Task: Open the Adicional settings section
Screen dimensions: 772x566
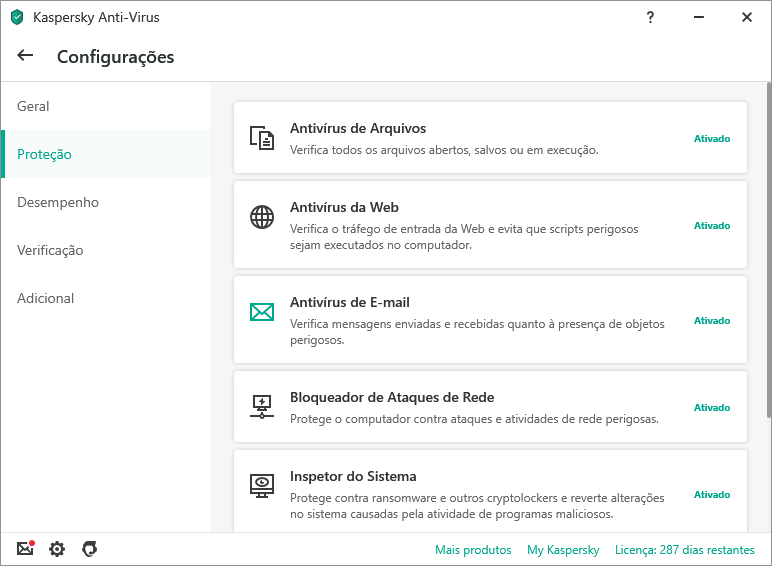Action: (x=105, y=298)
